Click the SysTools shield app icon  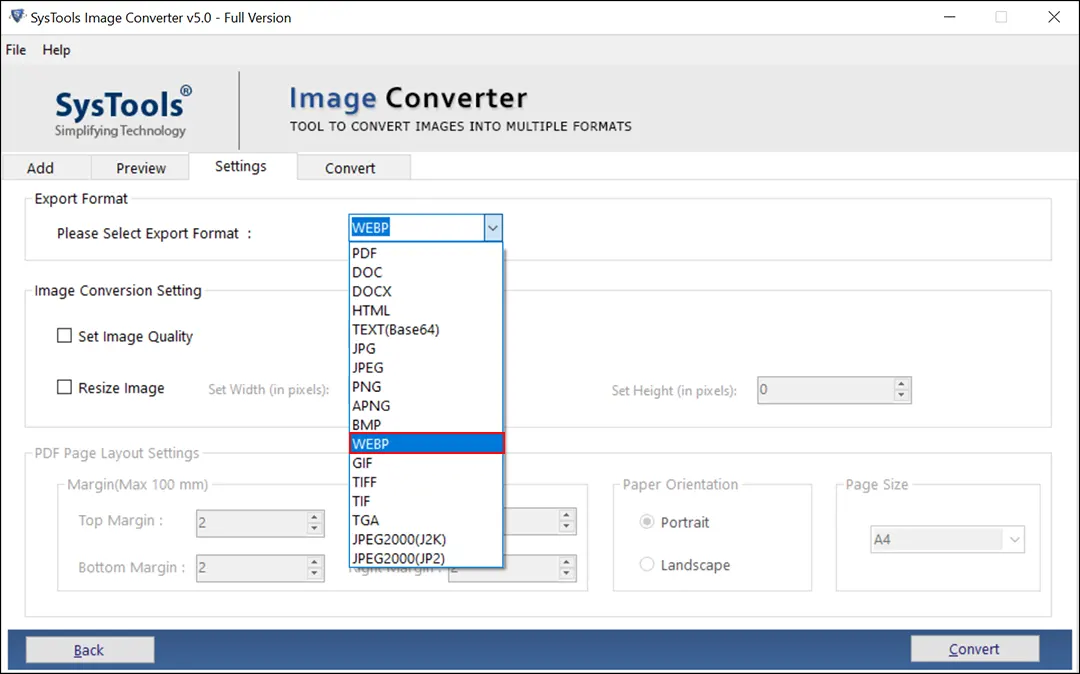pos(17,17)
